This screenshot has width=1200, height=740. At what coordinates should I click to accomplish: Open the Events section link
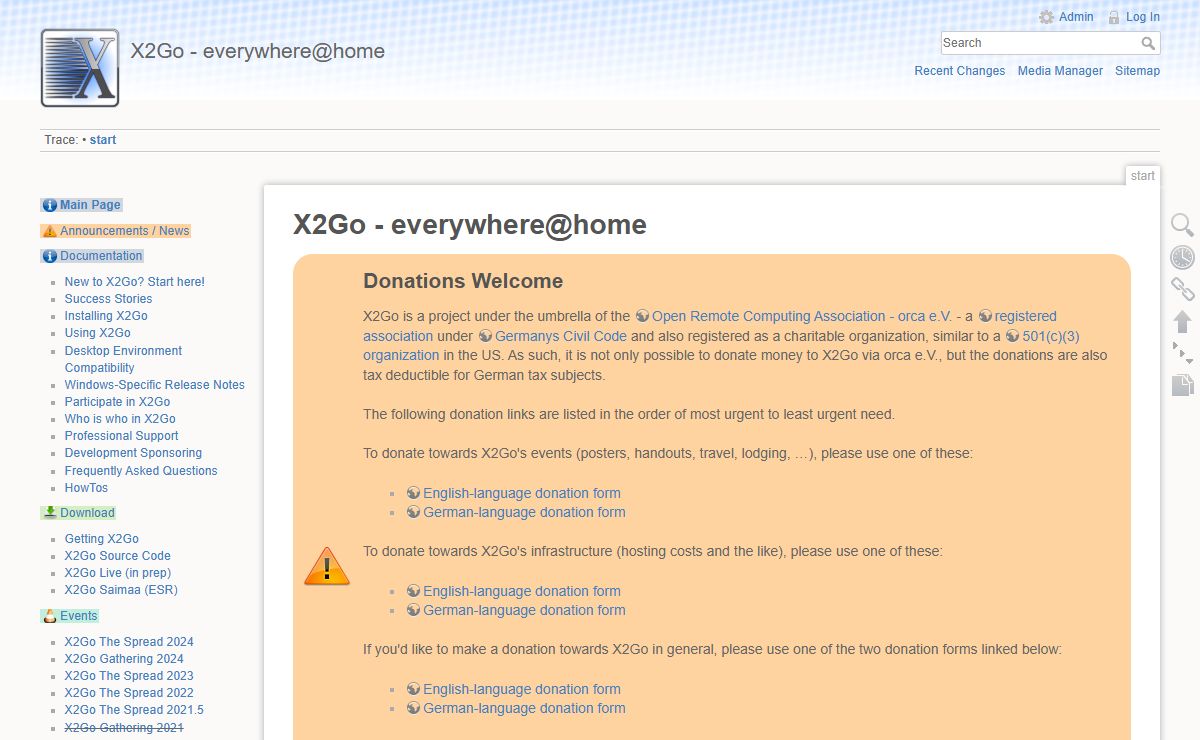point(79,616)
